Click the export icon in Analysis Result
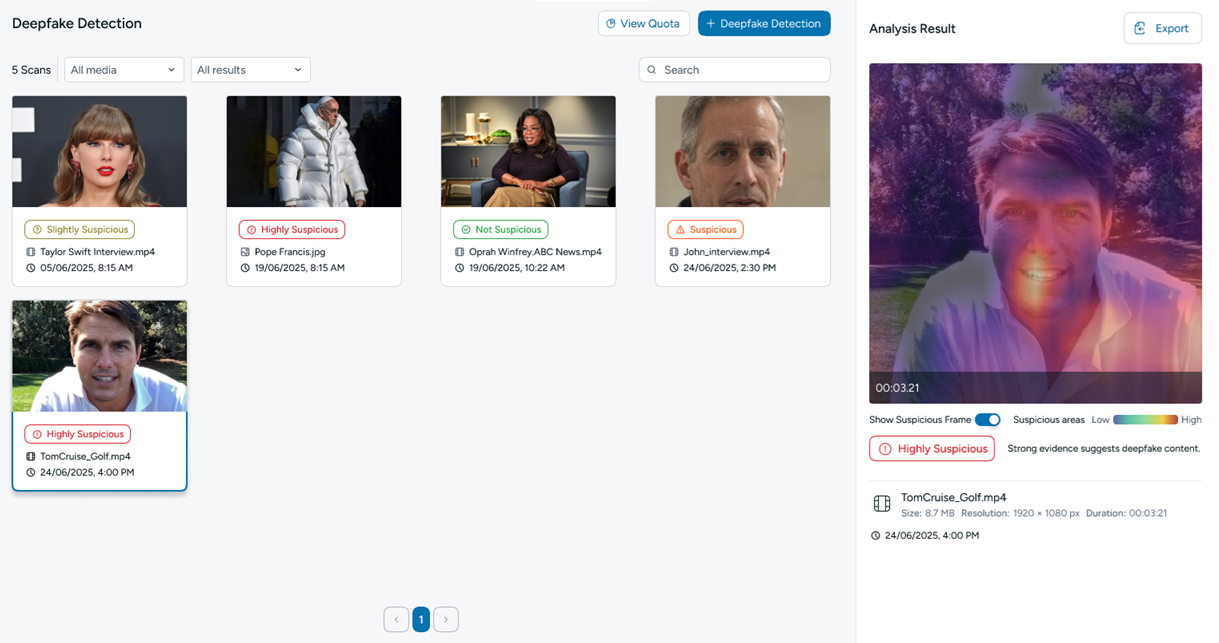 click(x=1140, y=28)
